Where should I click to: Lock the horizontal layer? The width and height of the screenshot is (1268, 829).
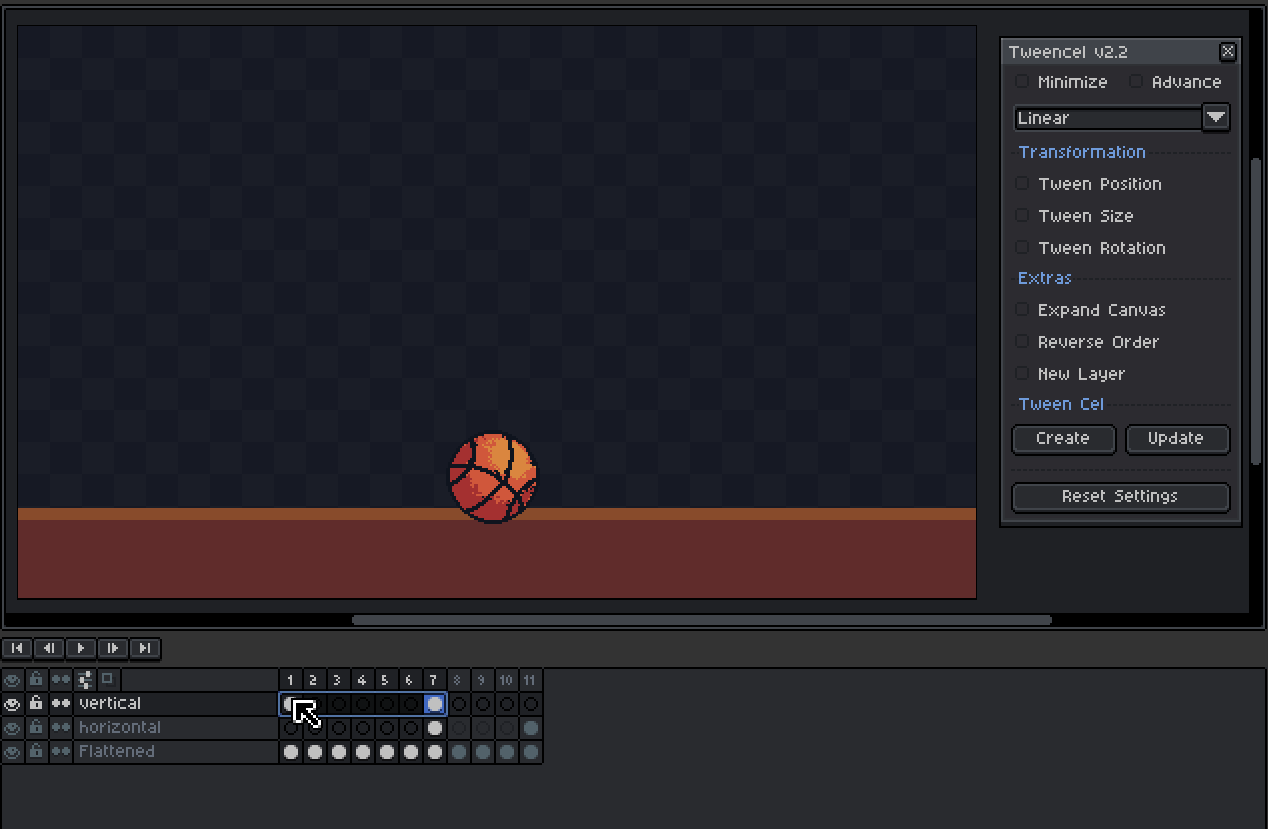(36, 727)
